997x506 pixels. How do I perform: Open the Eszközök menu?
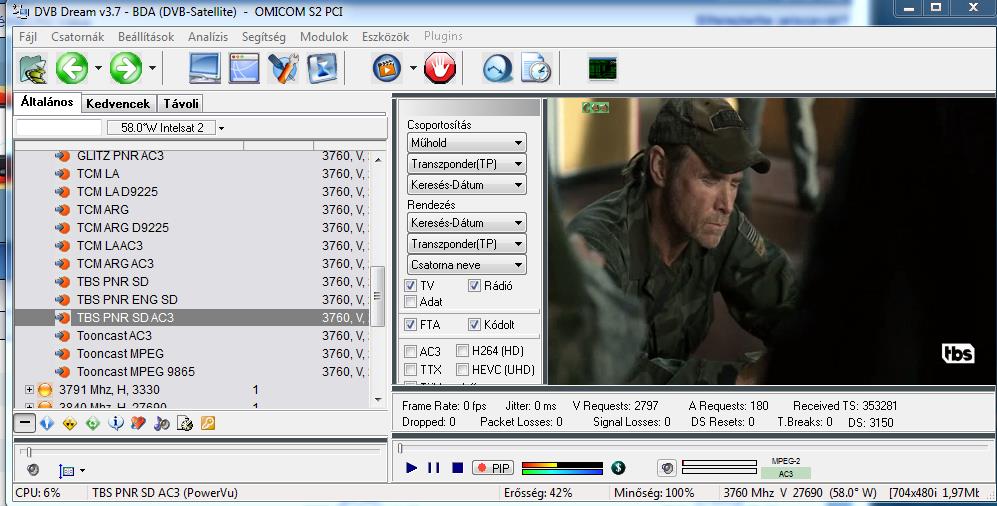point(385,37)
